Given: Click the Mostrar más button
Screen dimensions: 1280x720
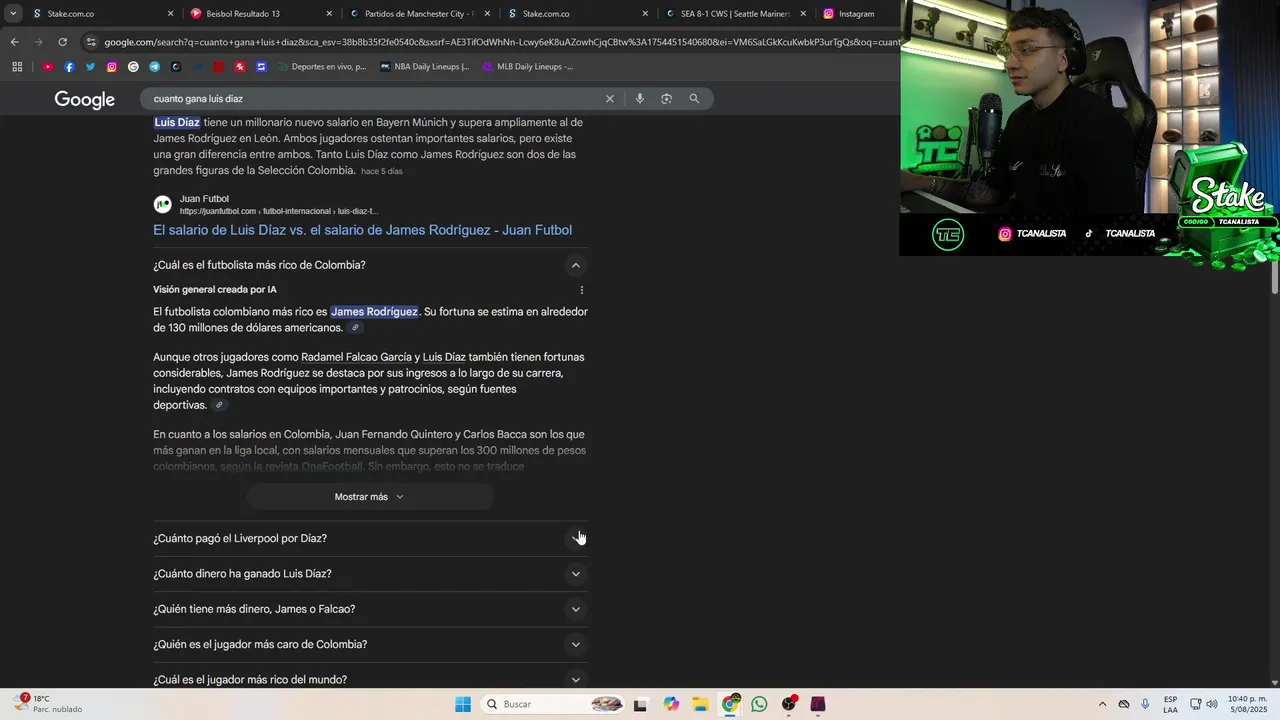Looking at the screenshot, I should click(x=370, y=497).
